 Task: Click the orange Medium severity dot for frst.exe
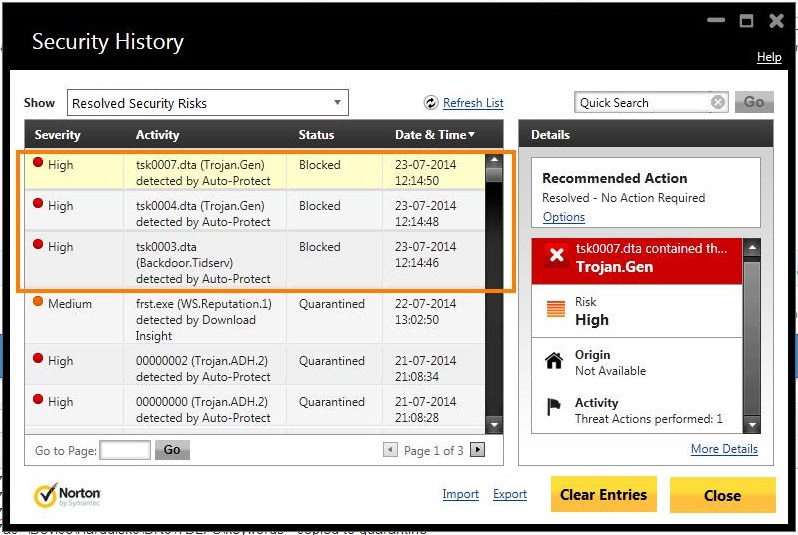[x=38, y=301]
